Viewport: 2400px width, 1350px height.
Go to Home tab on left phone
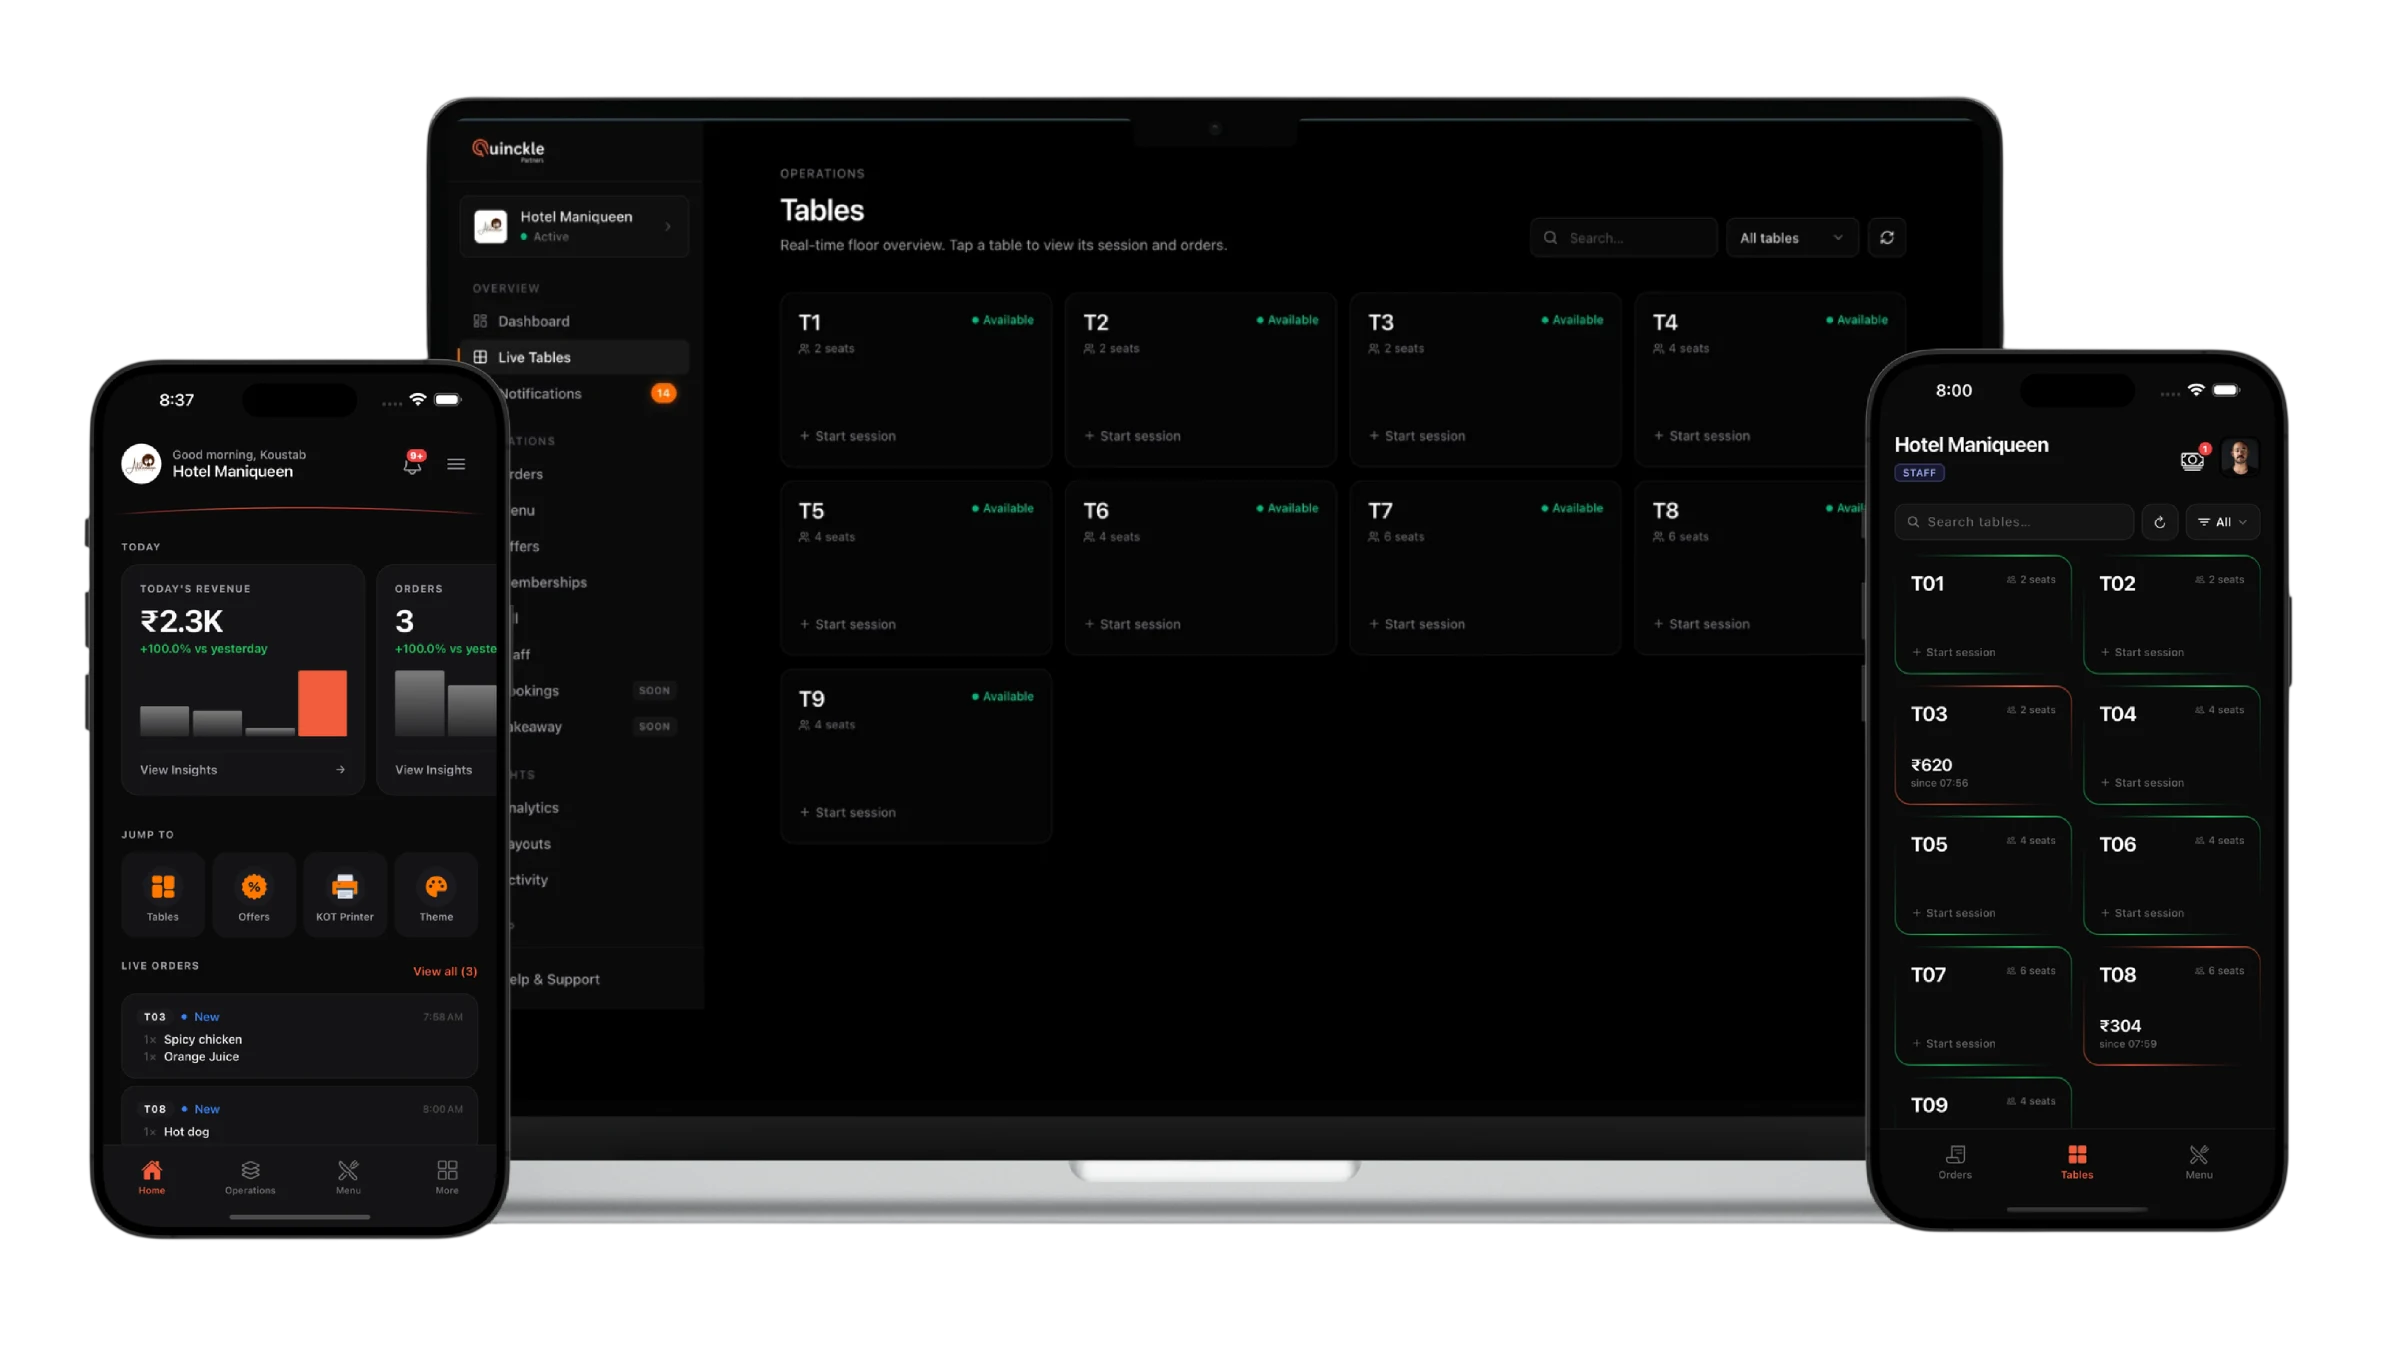tap(152, 1177)
